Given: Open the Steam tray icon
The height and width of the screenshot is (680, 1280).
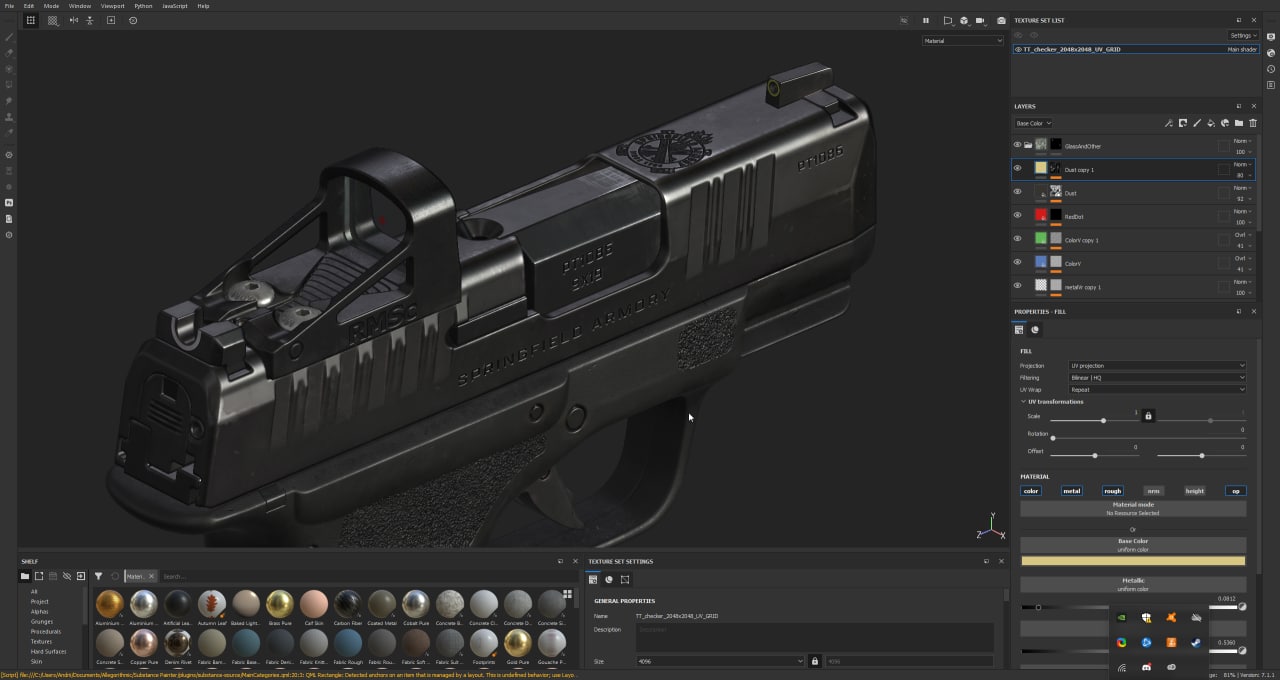Looking at the screenshot, I should pos(1195,642).
